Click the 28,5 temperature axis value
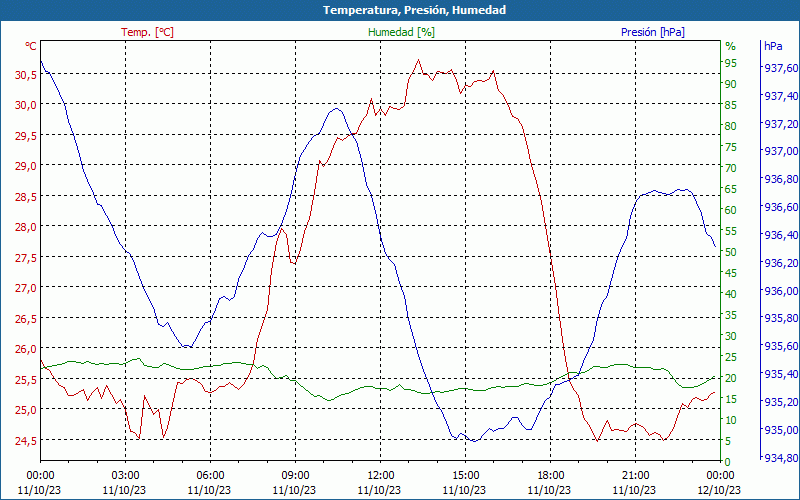The height and width of the screenshot is (500, 800). point(26,196)
